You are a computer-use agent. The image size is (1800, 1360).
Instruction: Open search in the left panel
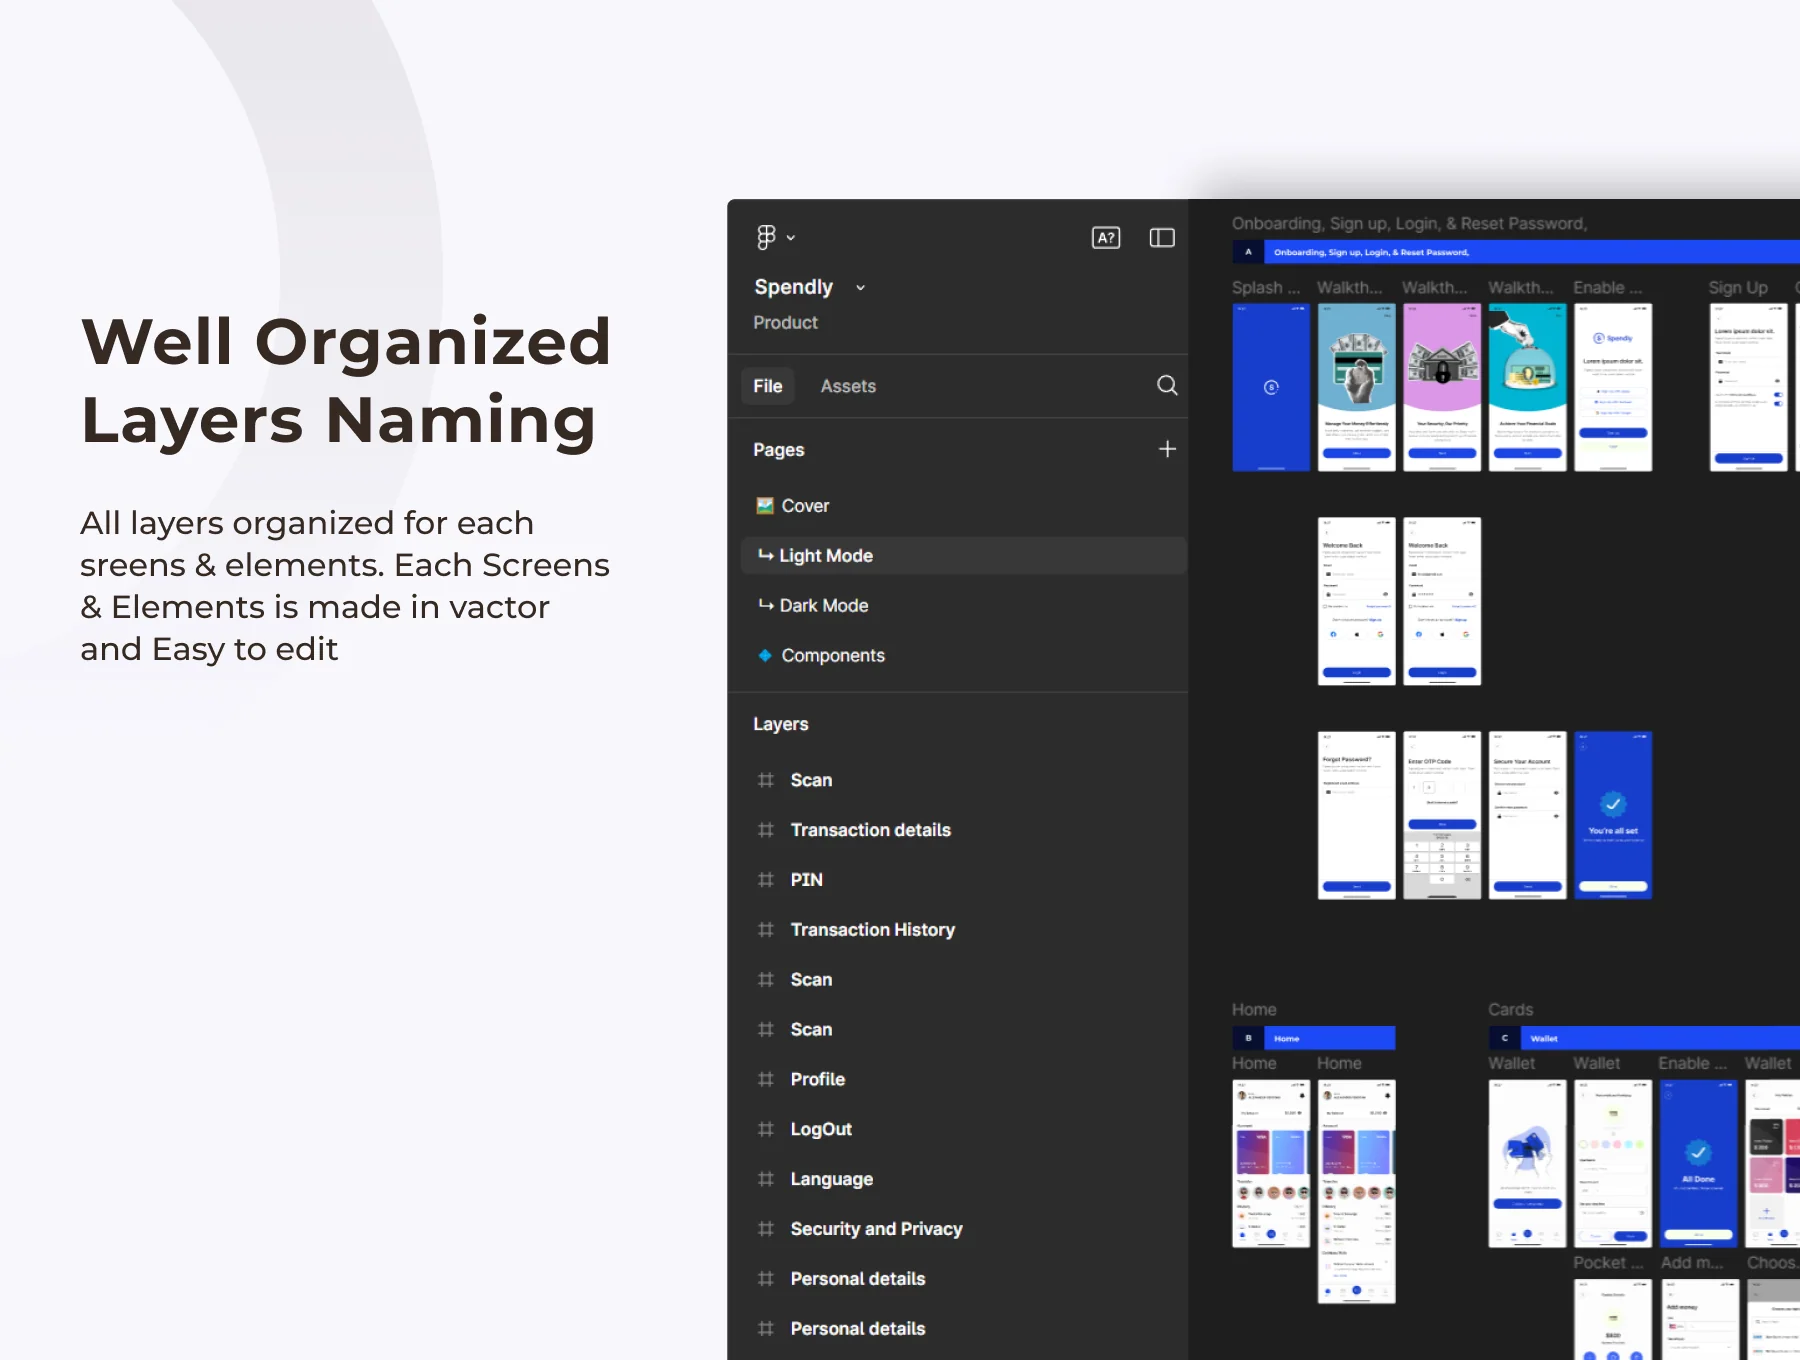pyautogui.click(x=1167, y=385)
